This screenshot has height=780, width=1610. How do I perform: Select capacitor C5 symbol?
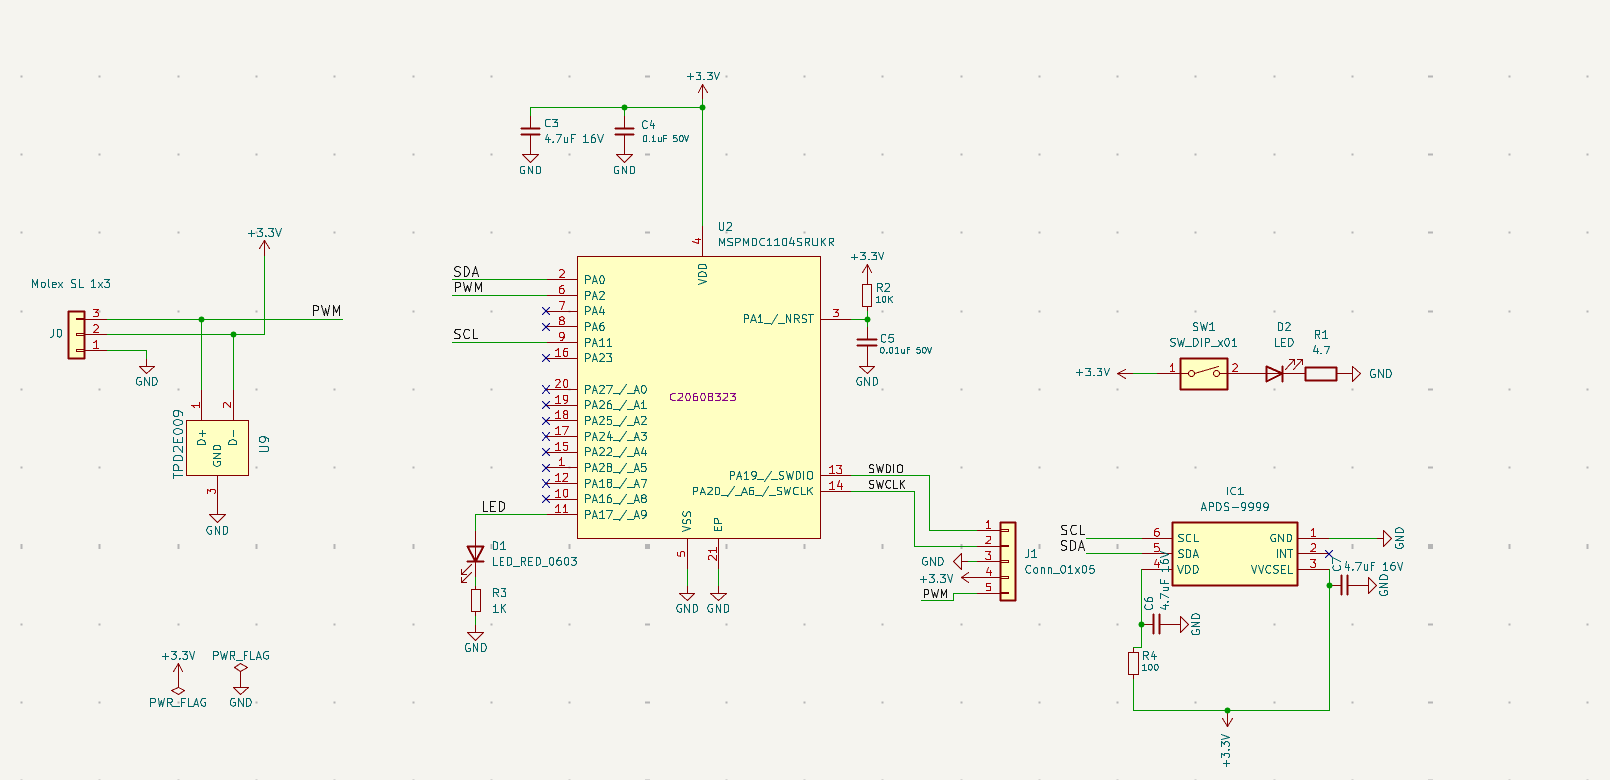tap(867, 342)
